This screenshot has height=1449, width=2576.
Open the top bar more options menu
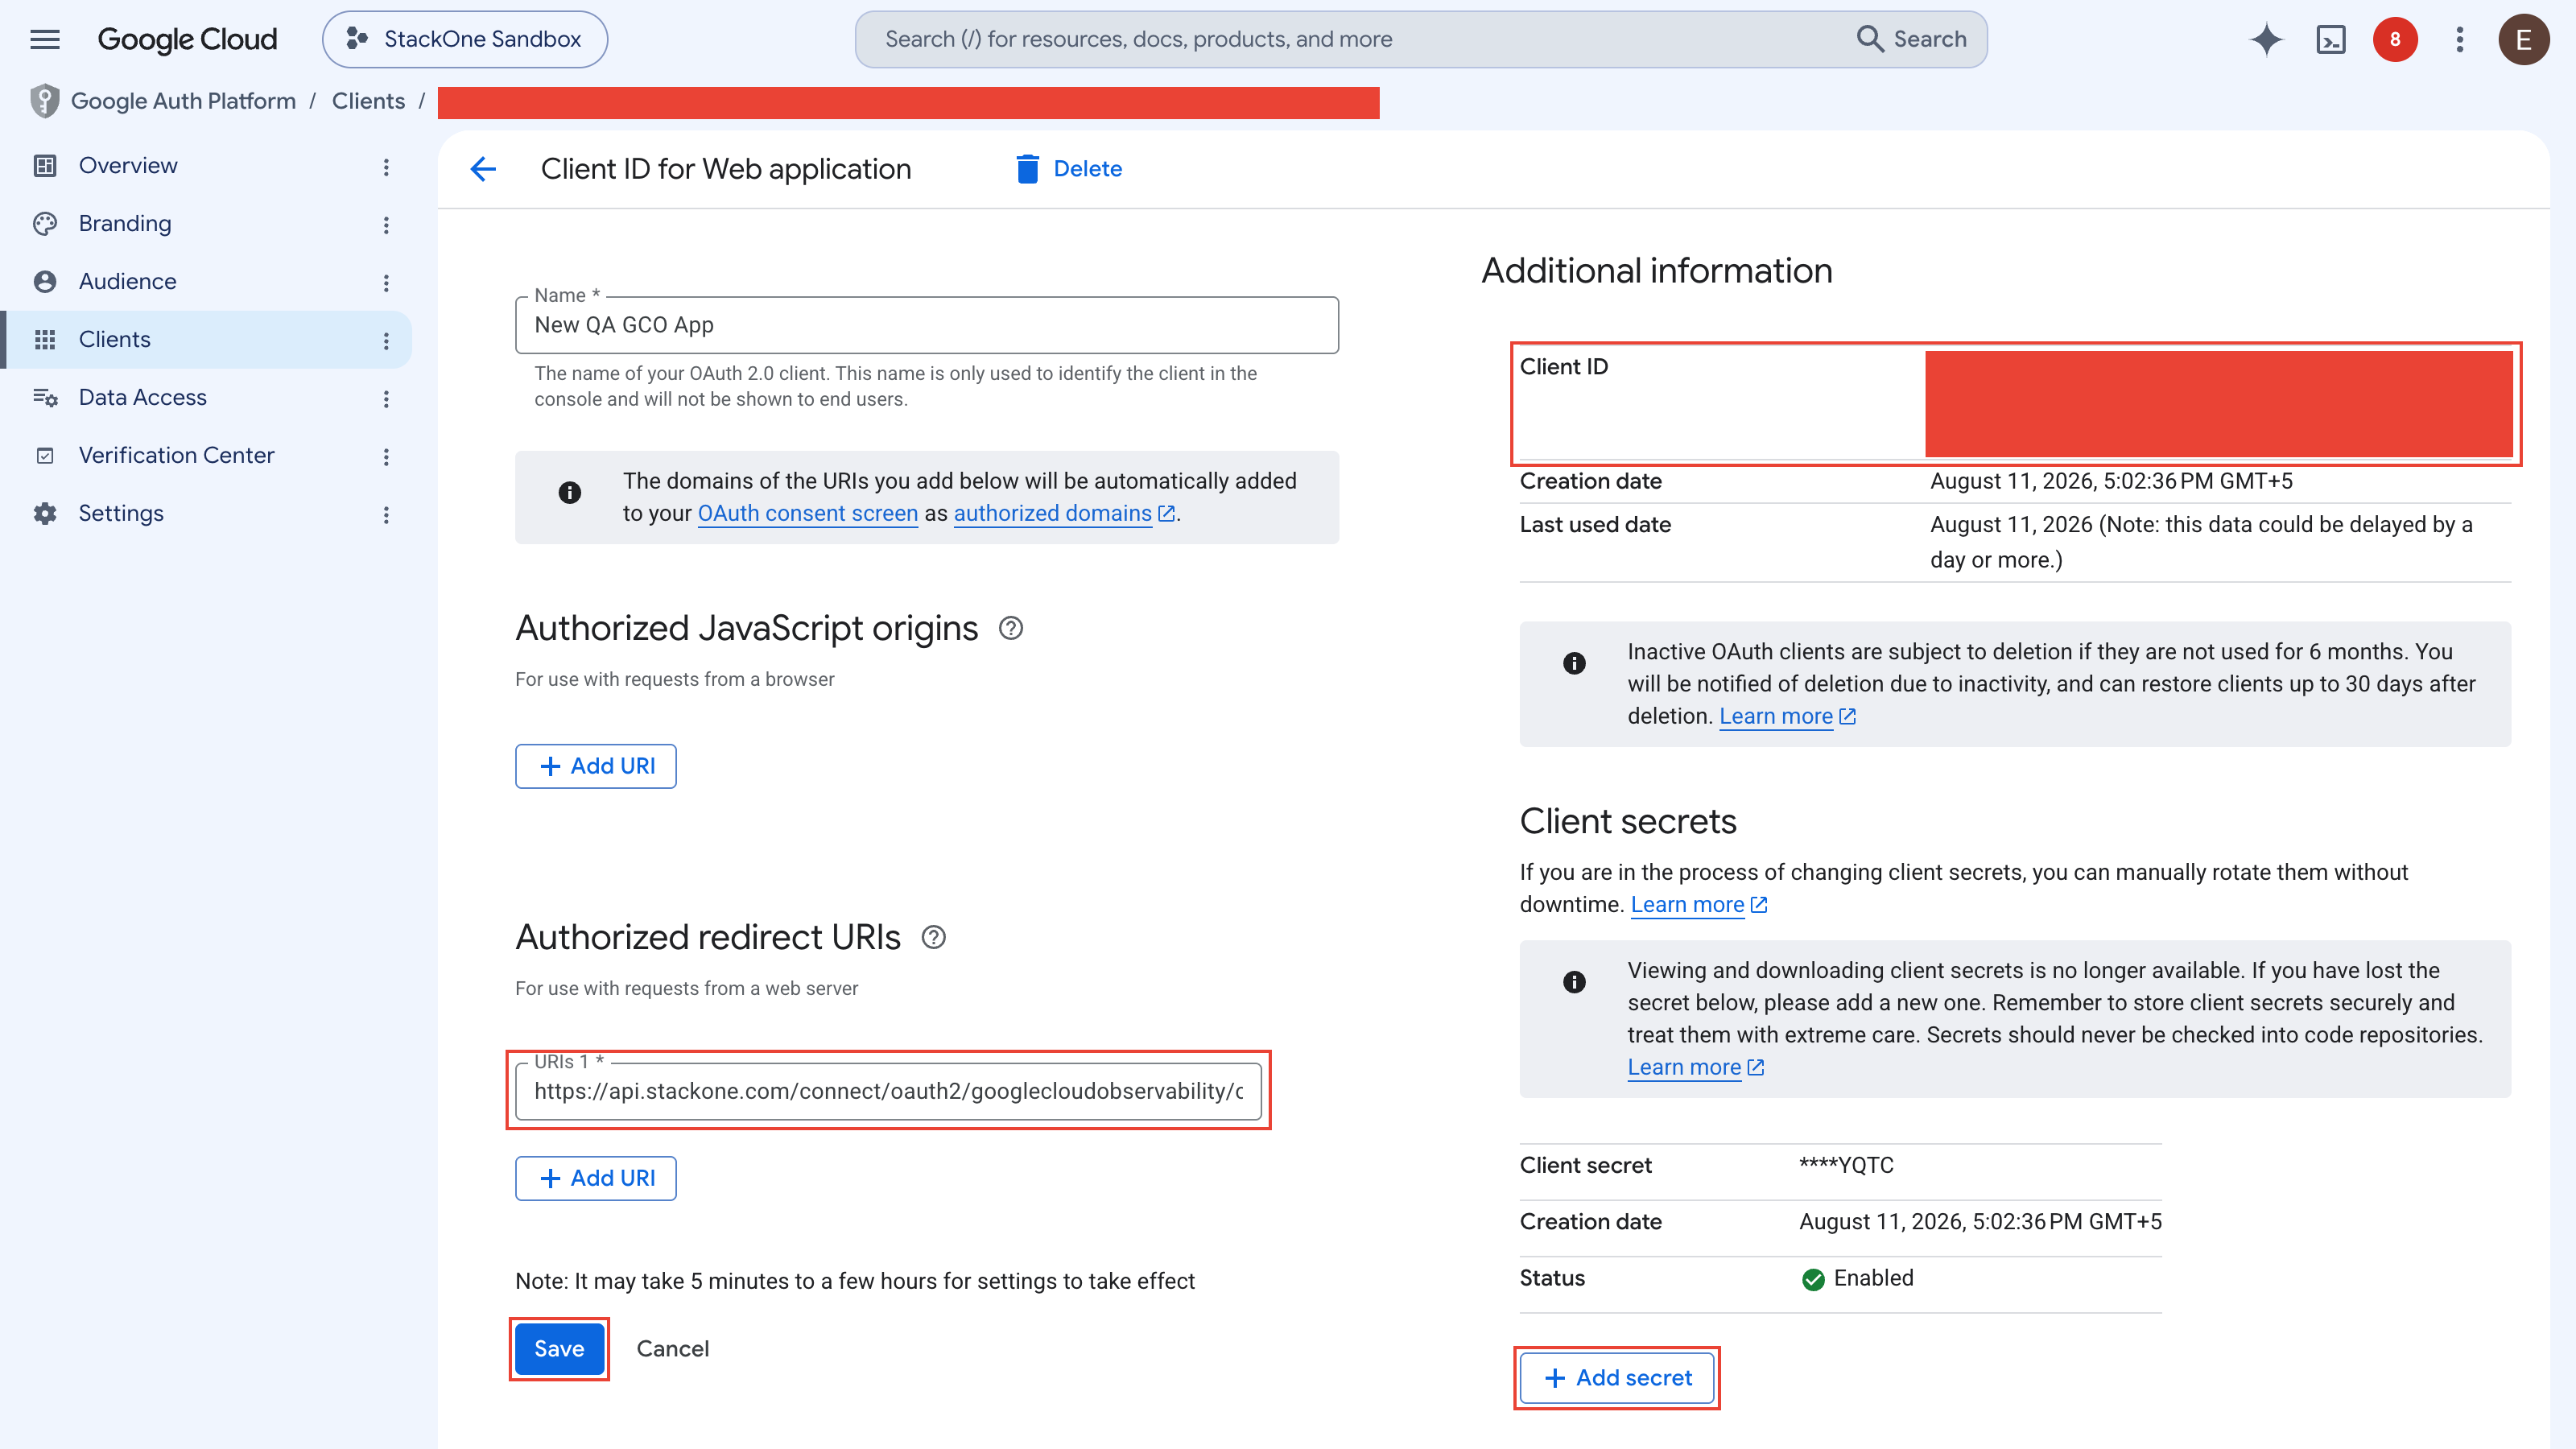[2460, 39]
